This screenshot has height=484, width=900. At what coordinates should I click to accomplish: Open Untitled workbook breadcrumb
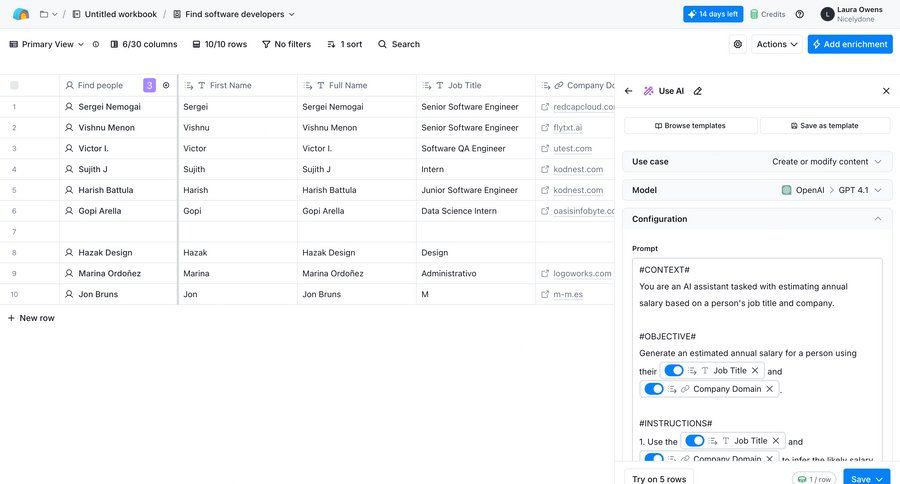click(x=115, y=14)
